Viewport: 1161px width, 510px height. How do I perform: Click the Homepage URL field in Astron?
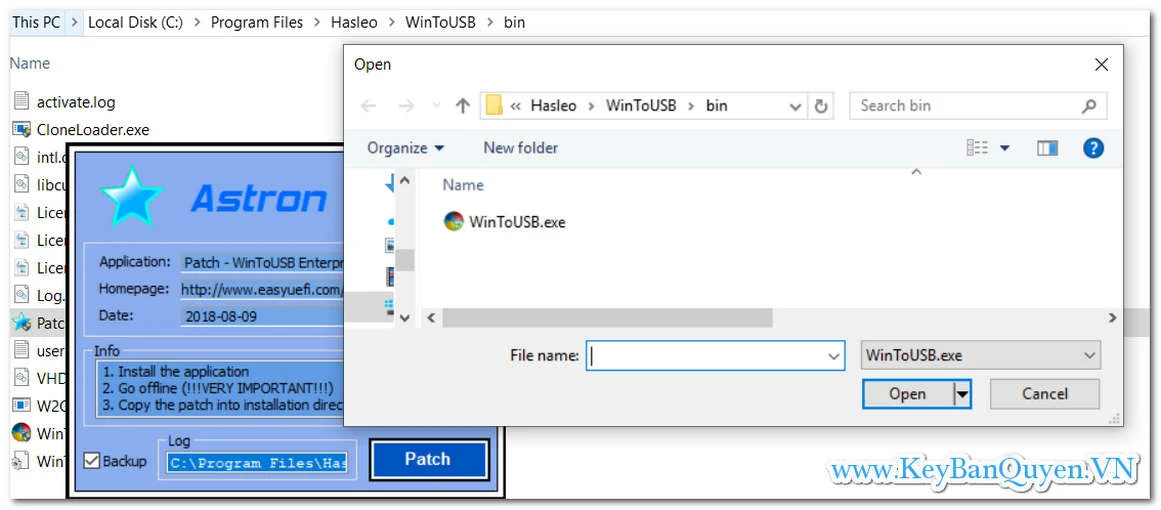[263, 289]
